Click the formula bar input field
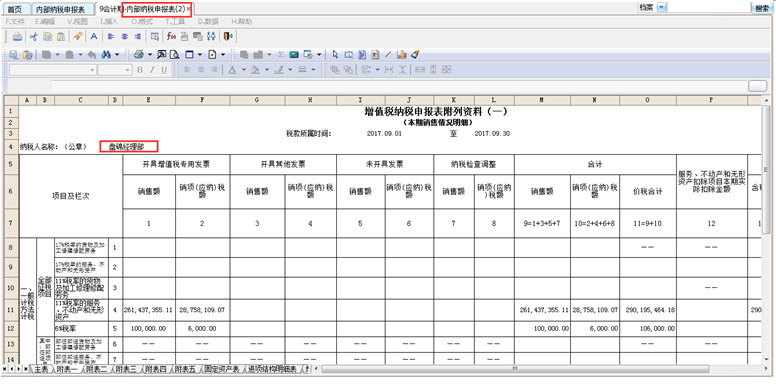776x387 pixels. (398, 86)
